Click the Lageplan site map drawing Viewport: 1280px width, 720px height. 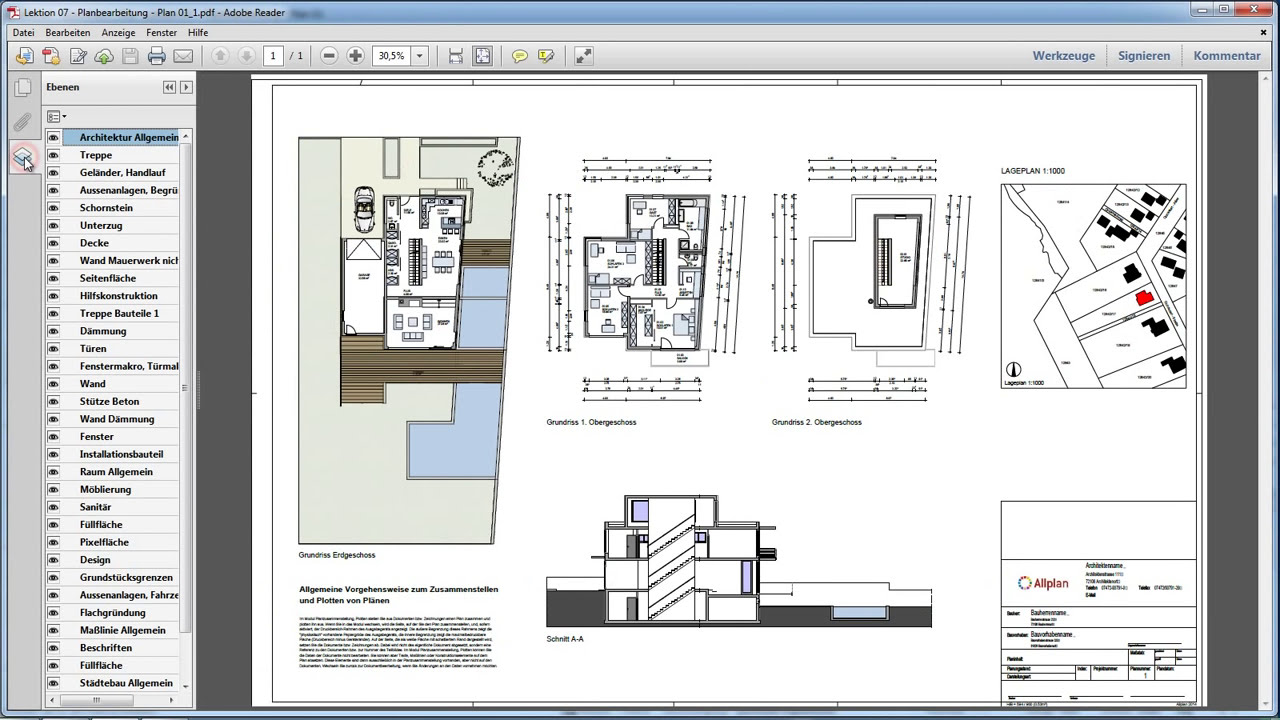tap(1093, 286)
